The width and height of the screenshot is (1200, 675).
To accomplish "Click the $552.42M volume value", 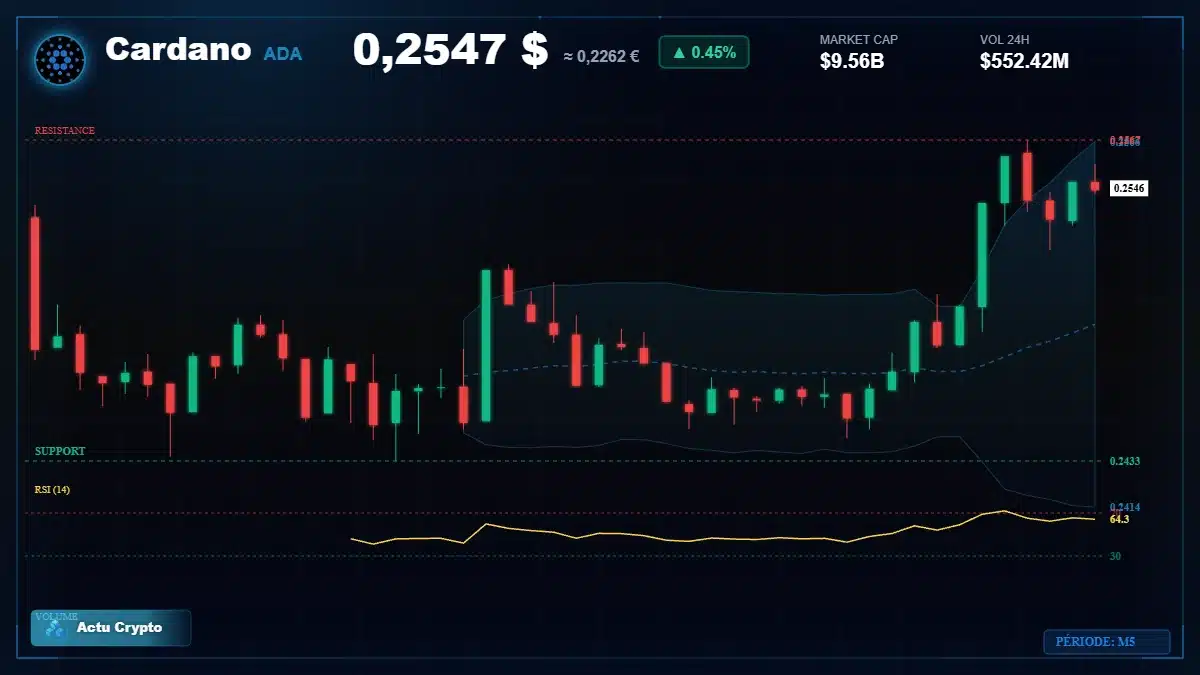I will coord(1025,61).
